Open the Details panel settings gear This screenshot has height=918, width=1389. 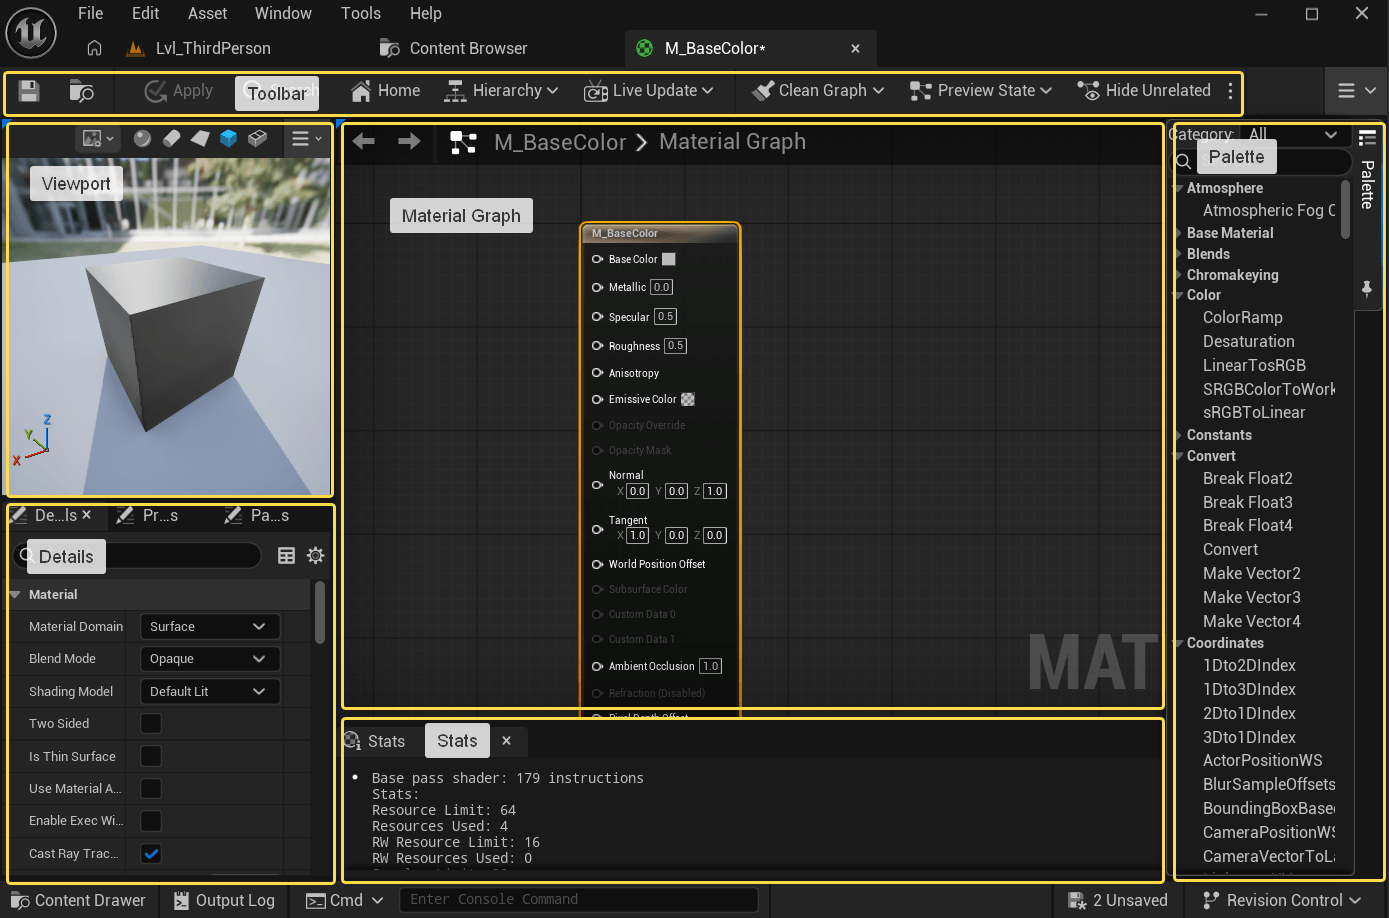pyautogui.click(x=316, y=556)
